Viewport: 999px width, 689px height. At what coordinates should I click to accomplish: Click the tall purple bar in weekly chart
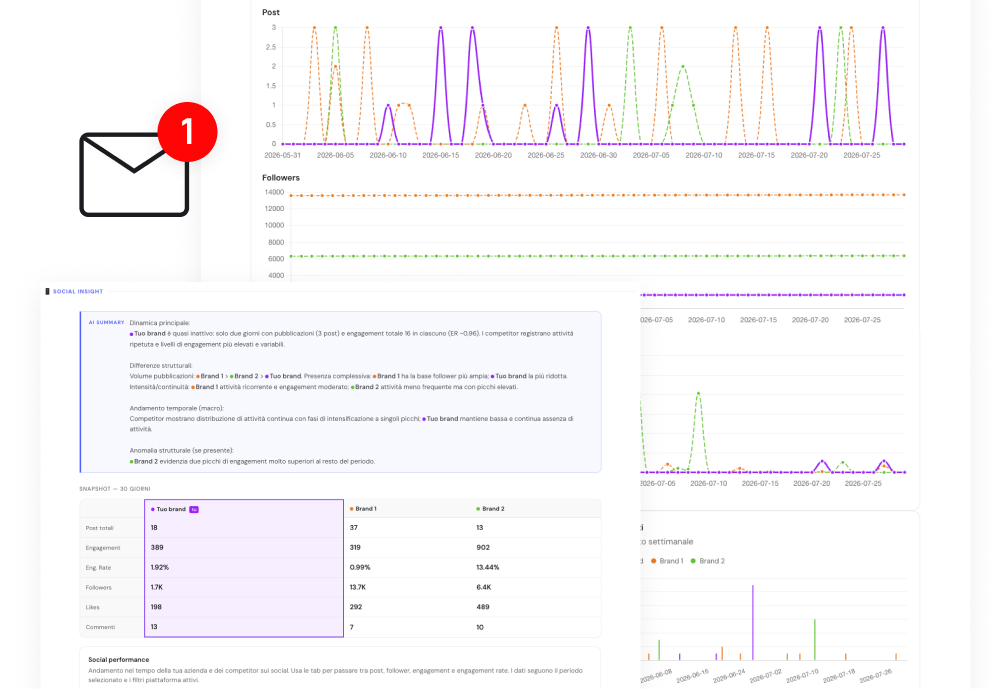752,623
